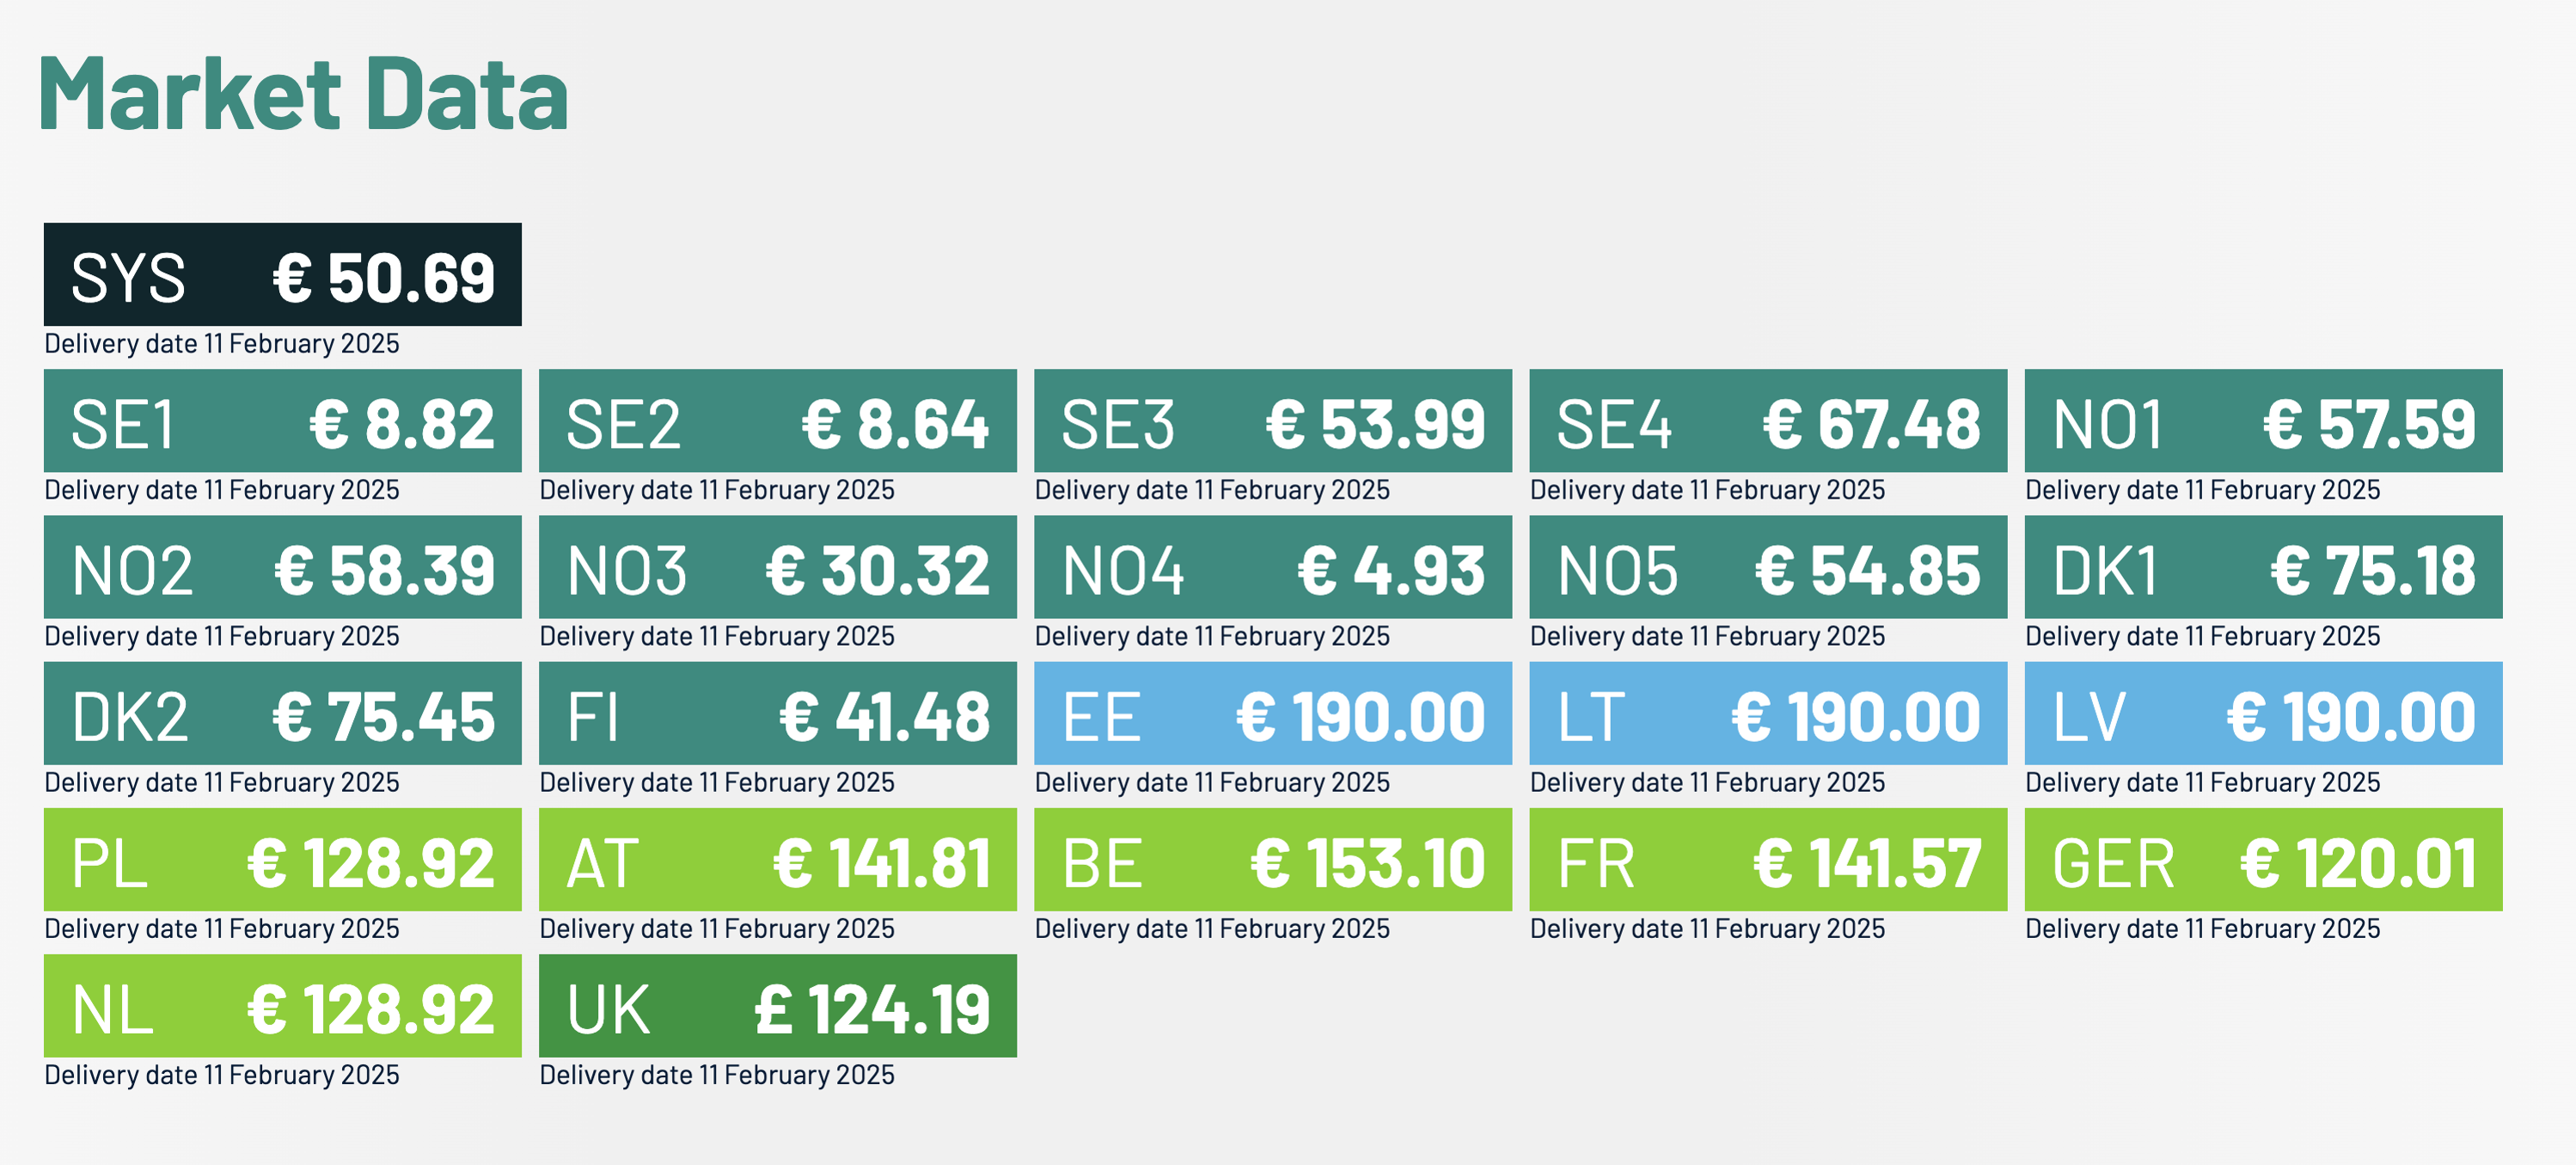The width and height of the screenshot is (2576, 1165).
Task: Click the NO4 € 4.93 tile
Action: point(1272,566)
